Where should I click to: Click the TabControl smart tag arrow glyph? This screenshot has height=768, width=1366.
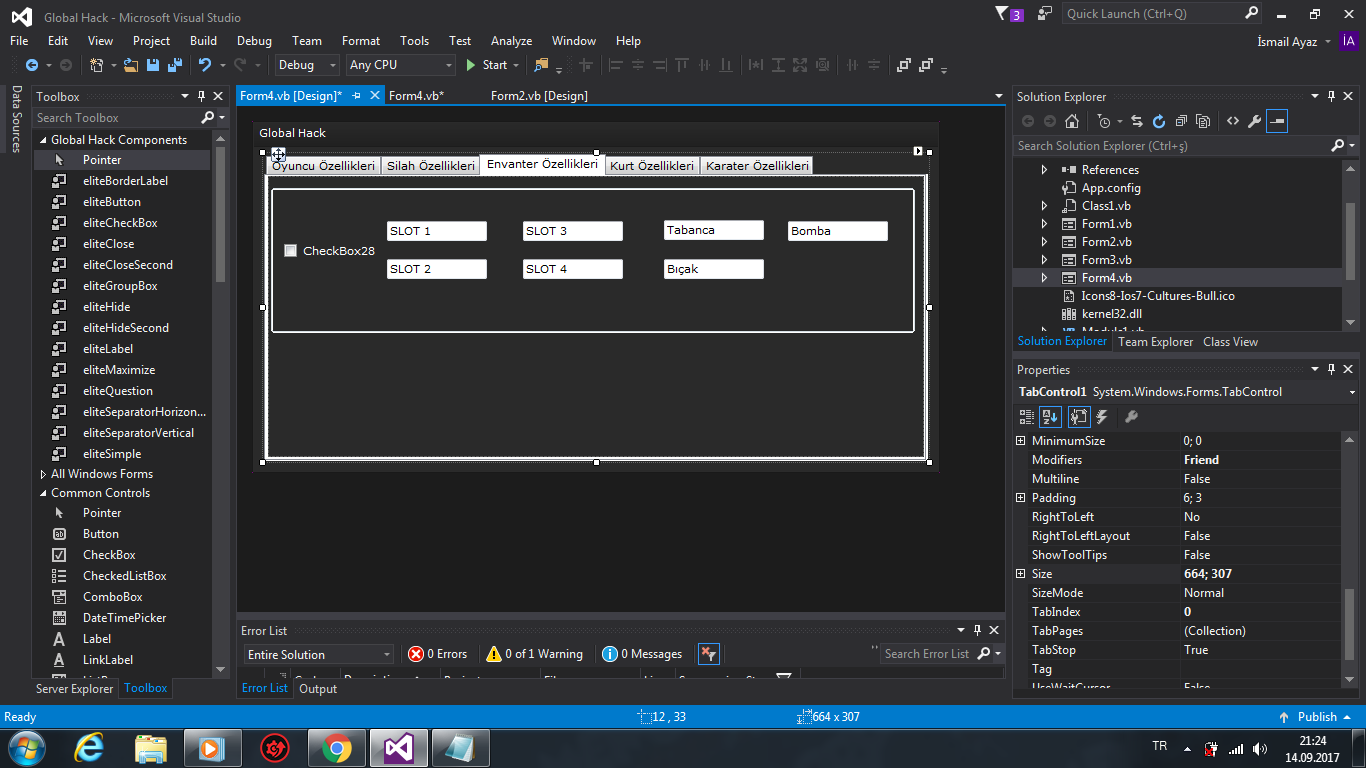coord(918,151)
